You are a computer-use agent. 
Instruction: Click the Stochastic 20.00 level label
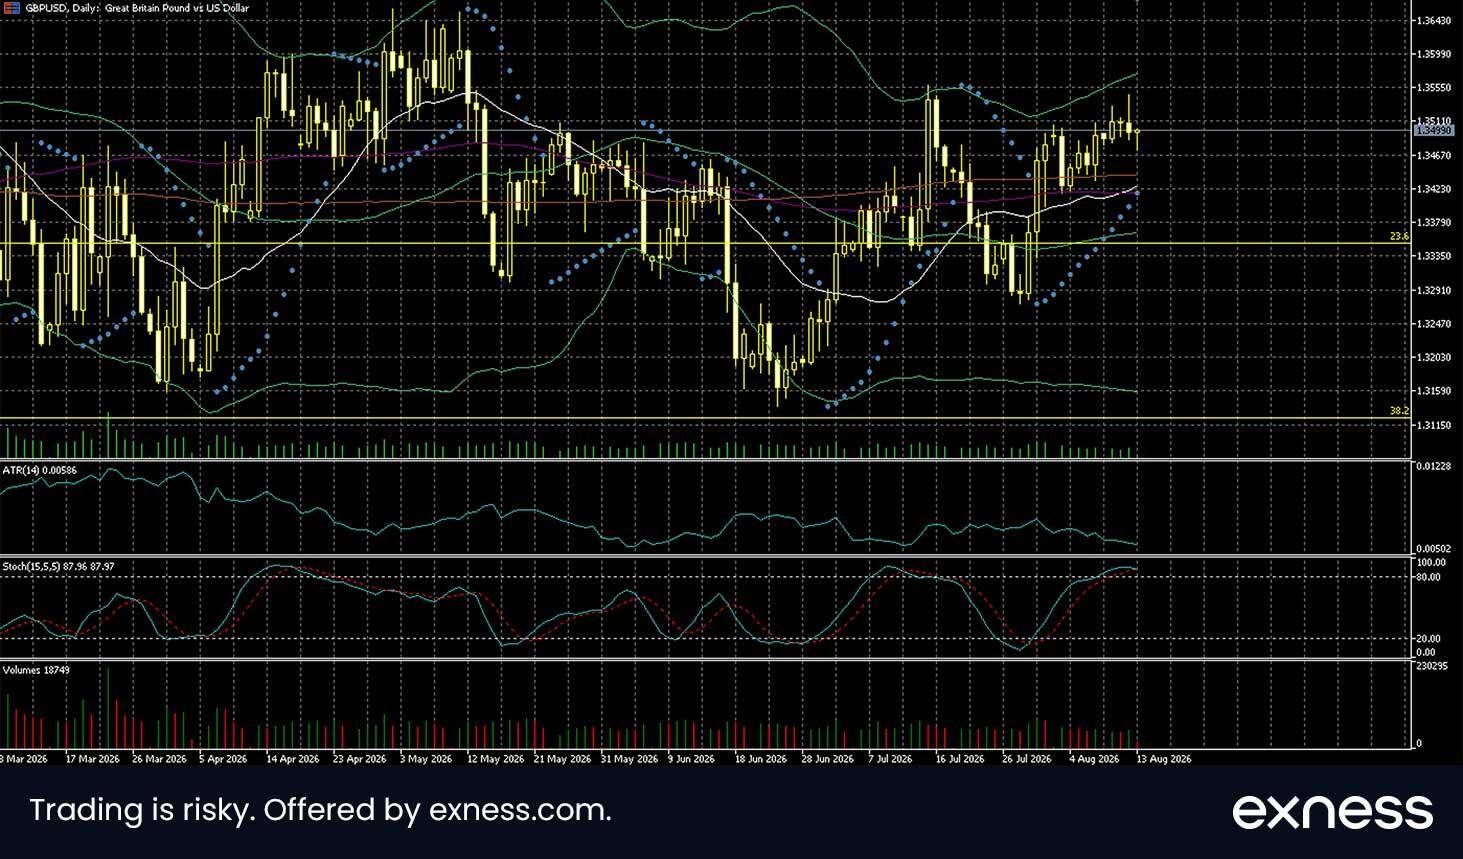(1428, 638)
